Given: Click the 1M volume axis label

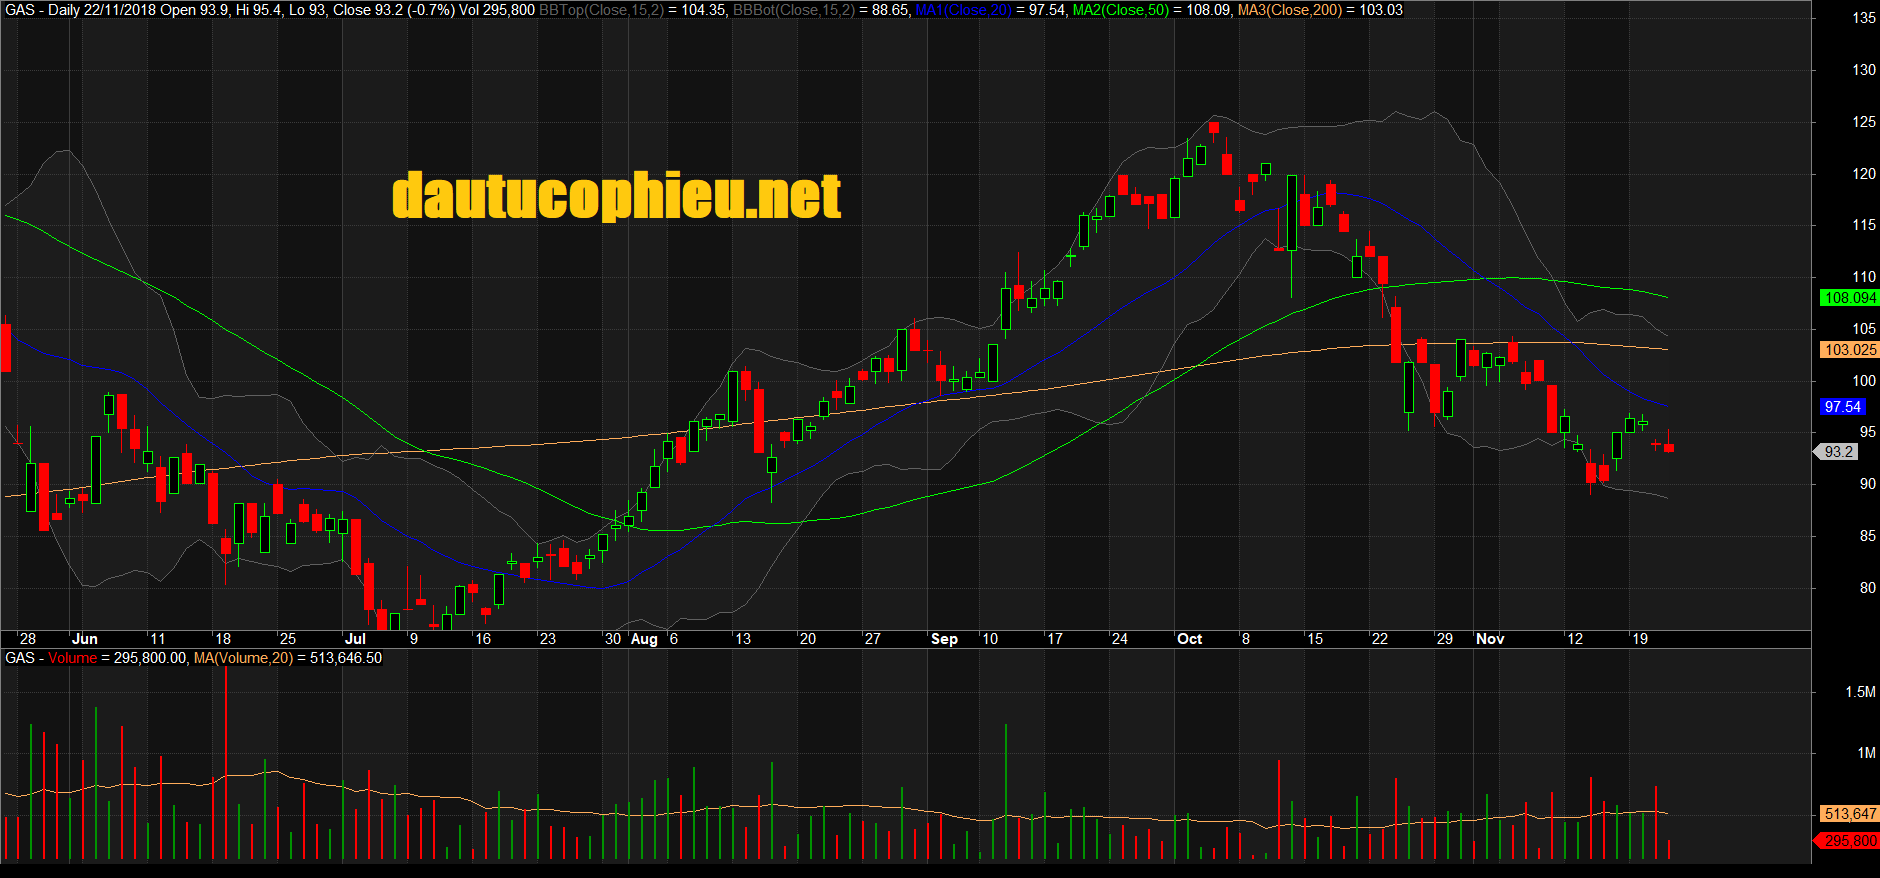Looking at the screenshot, I should pyautogui.click(x=1866, y=753).
